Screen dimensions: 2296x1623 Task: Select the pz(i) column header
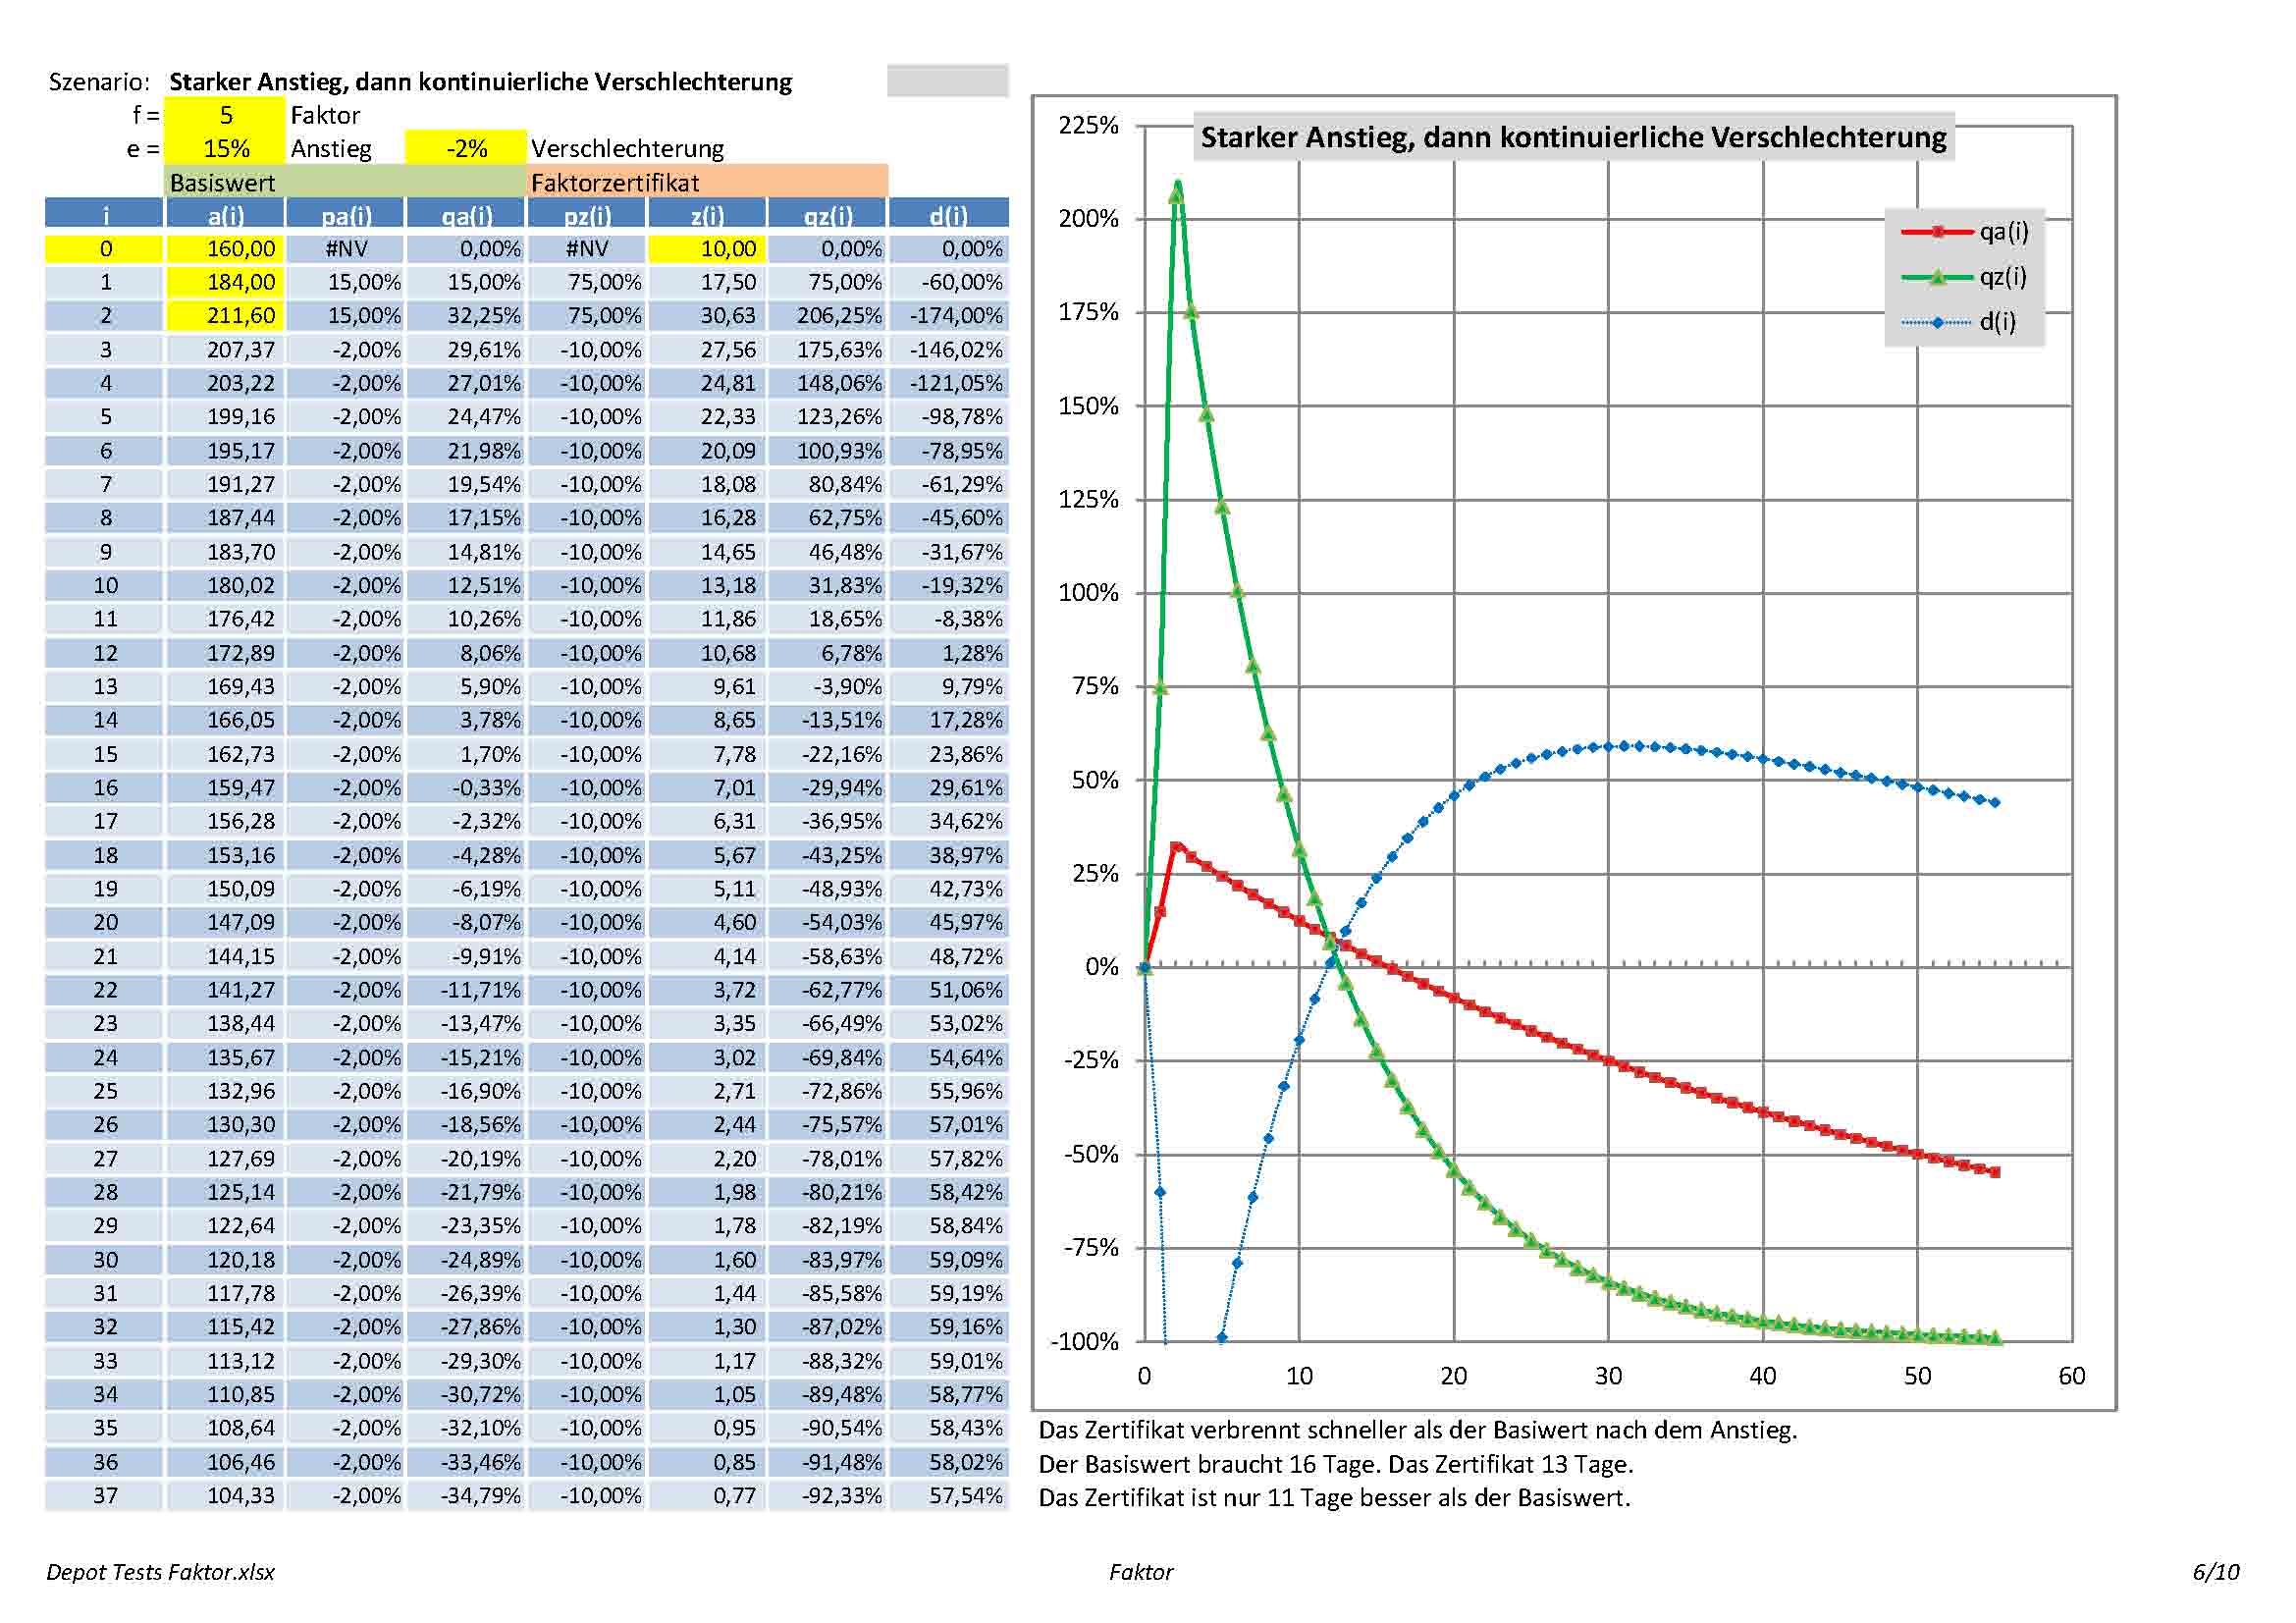587,215
